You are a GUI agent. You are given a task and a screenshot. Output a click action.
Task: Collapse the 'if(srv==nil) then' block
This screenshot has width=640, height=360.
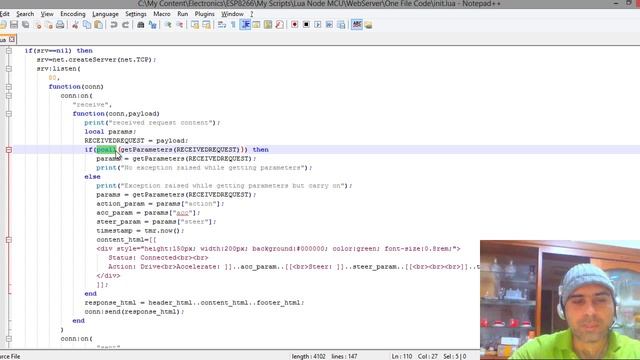9,51
